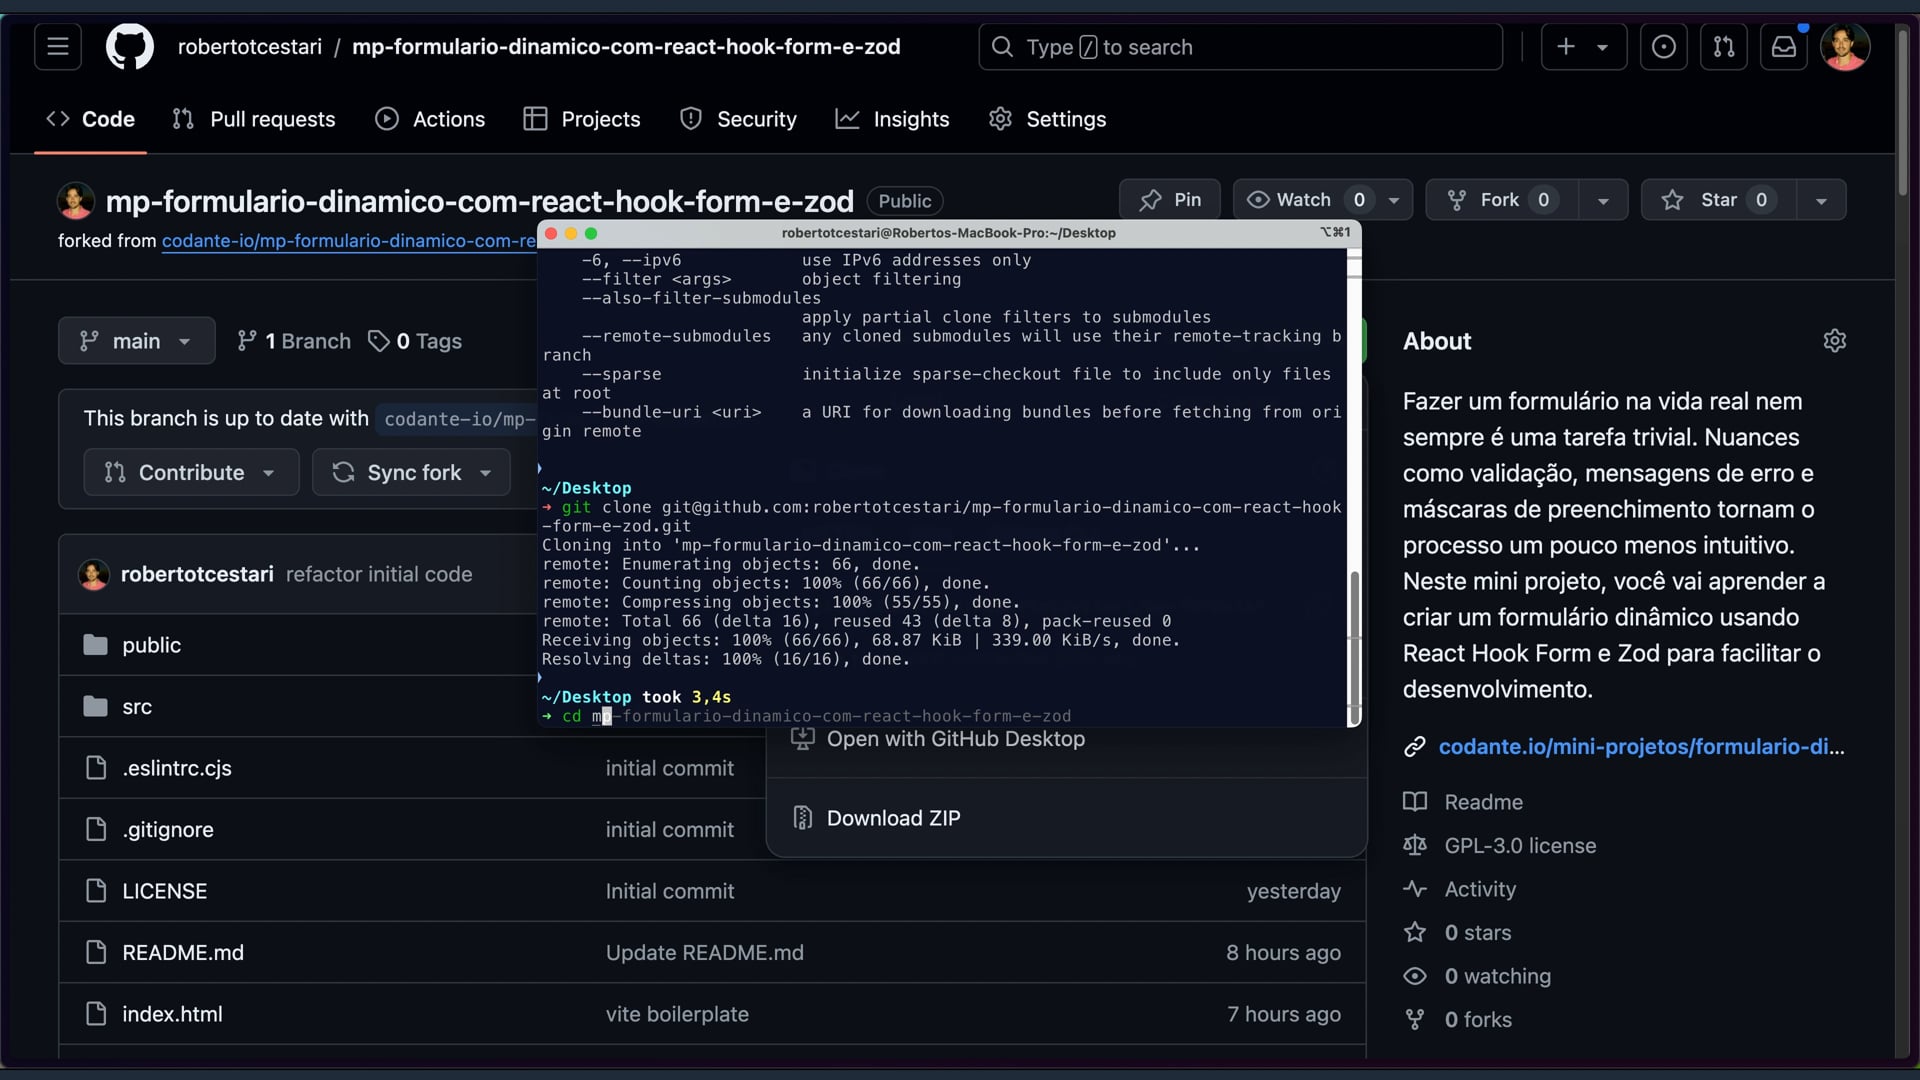Choose Download ZIP

[1066, 818]
